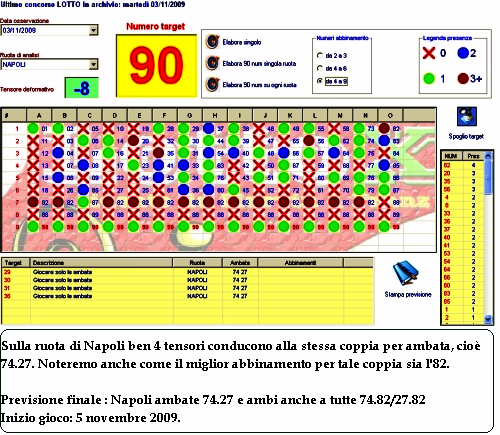Click the NUM list scrollbar thumb
Viewport: 500px width, 435px height.
tap(488, 177)
